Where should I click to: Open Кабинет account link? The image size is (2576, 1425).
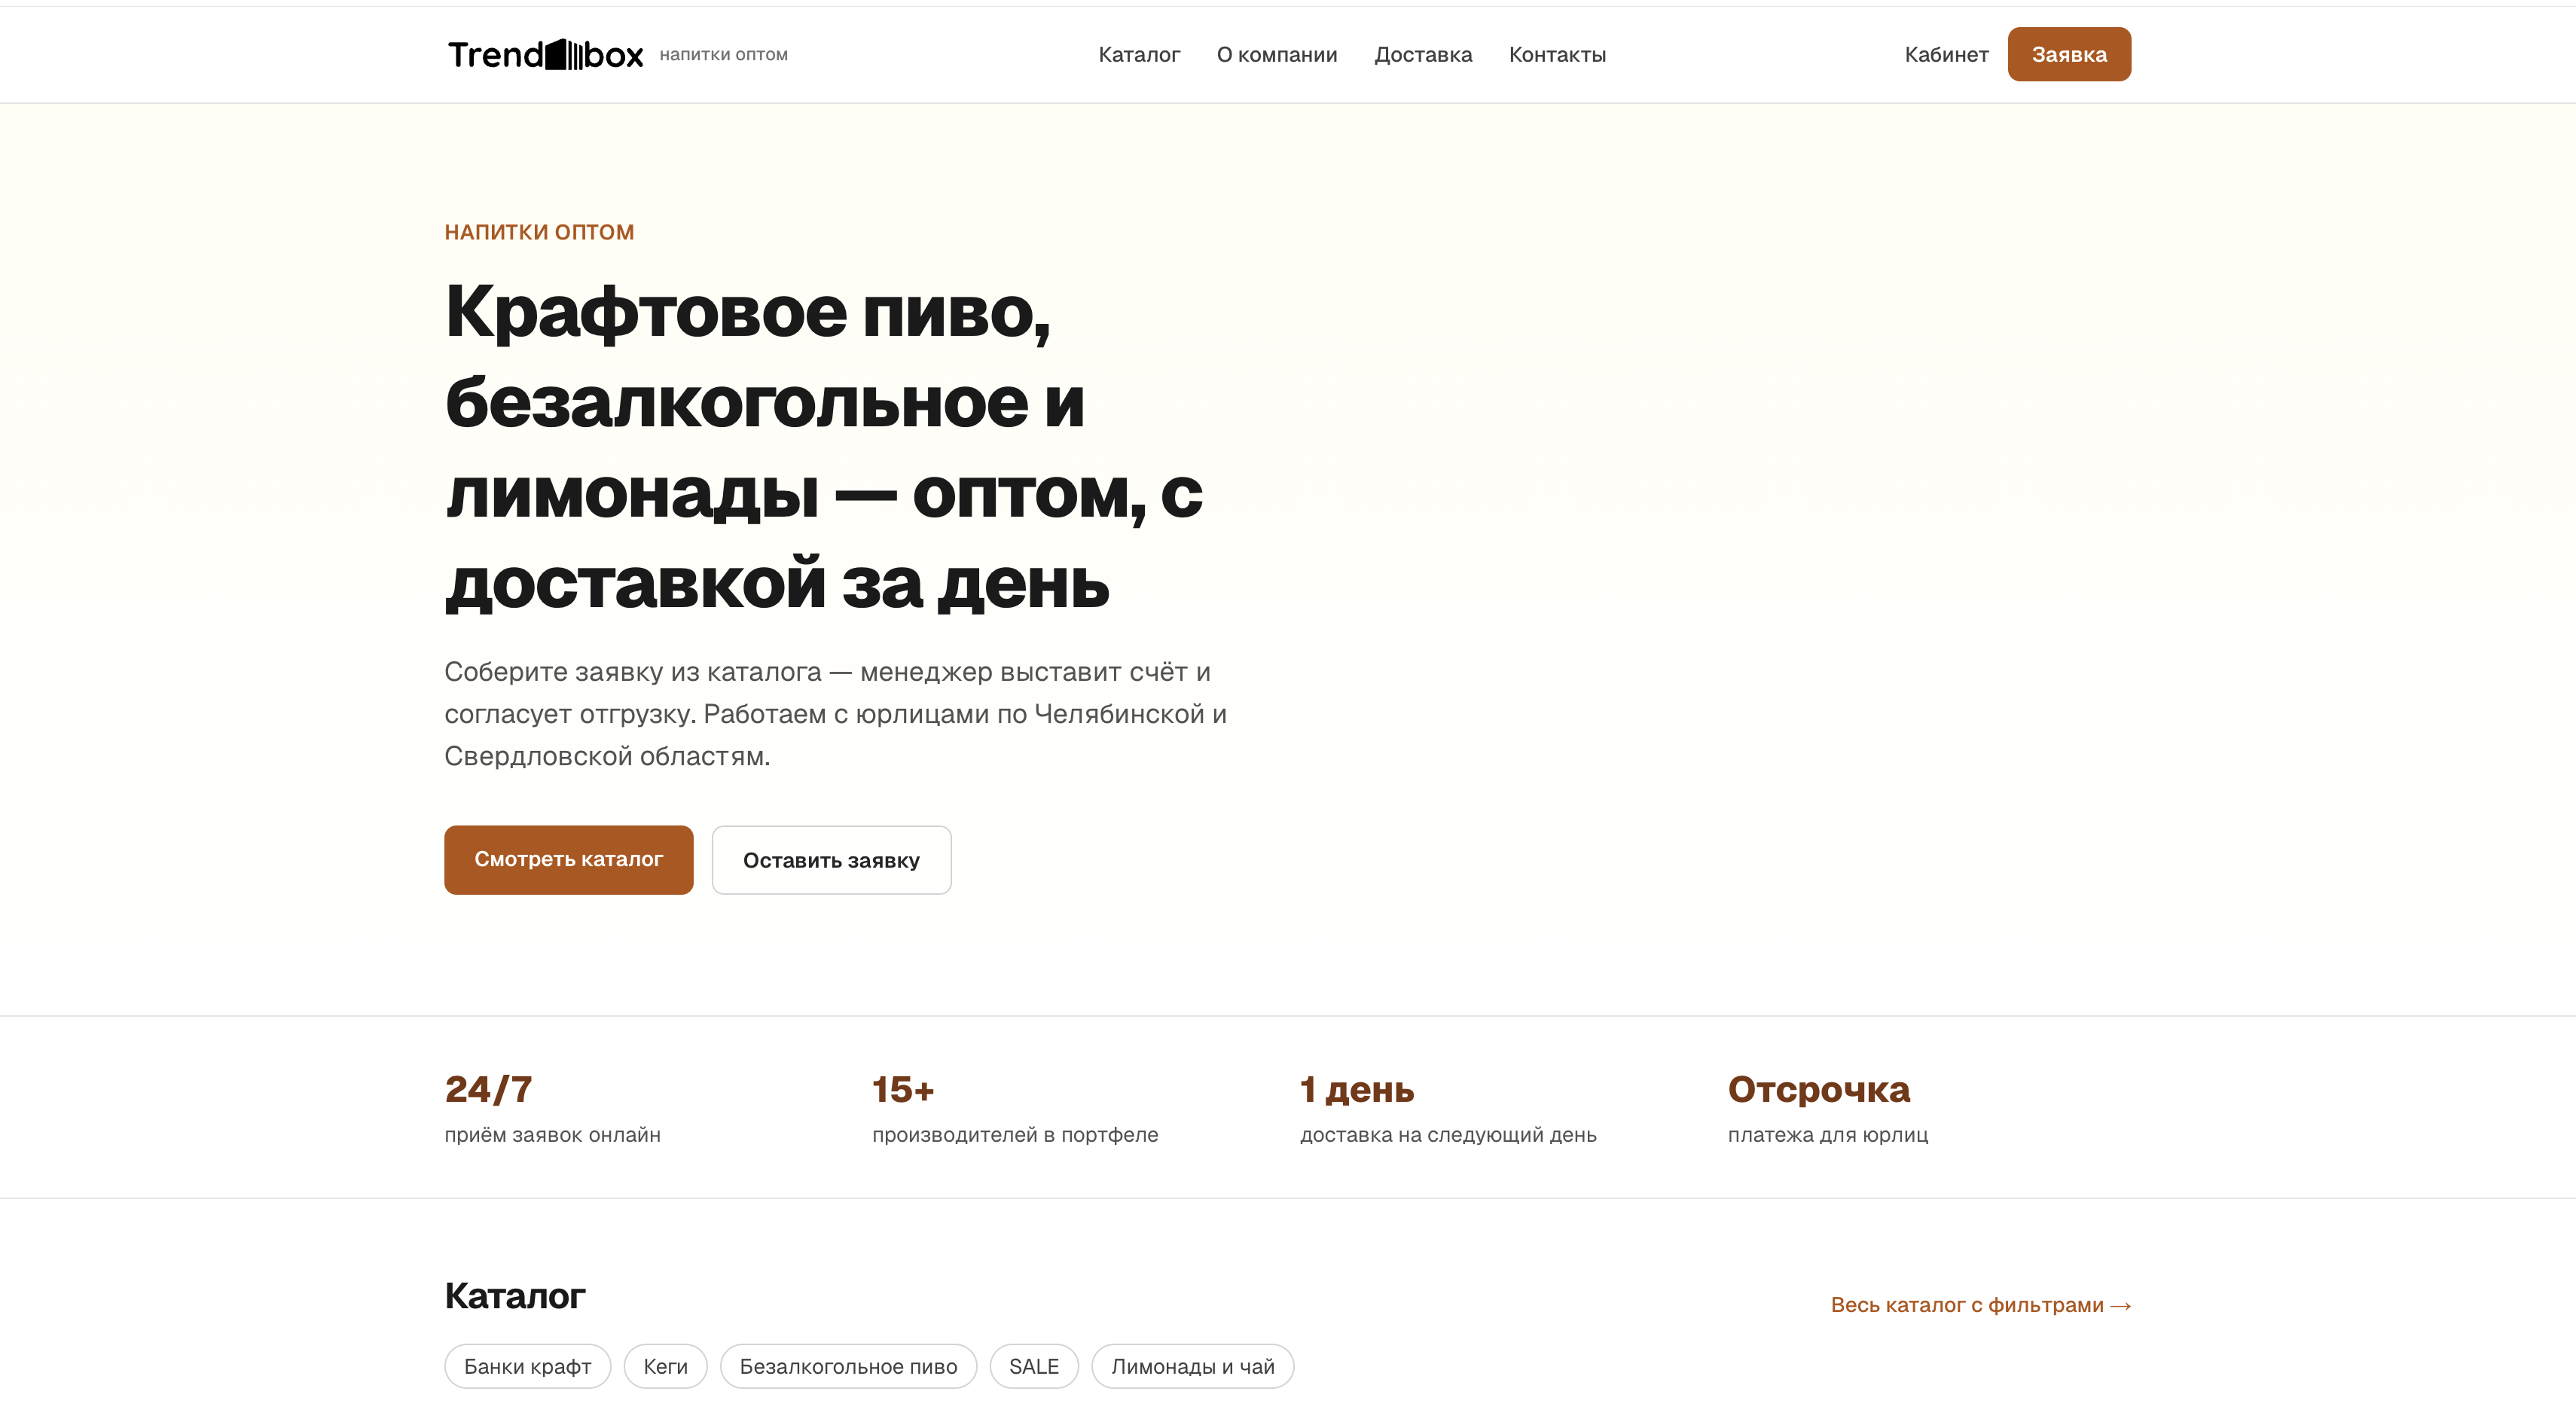[x=1946, y=55]
